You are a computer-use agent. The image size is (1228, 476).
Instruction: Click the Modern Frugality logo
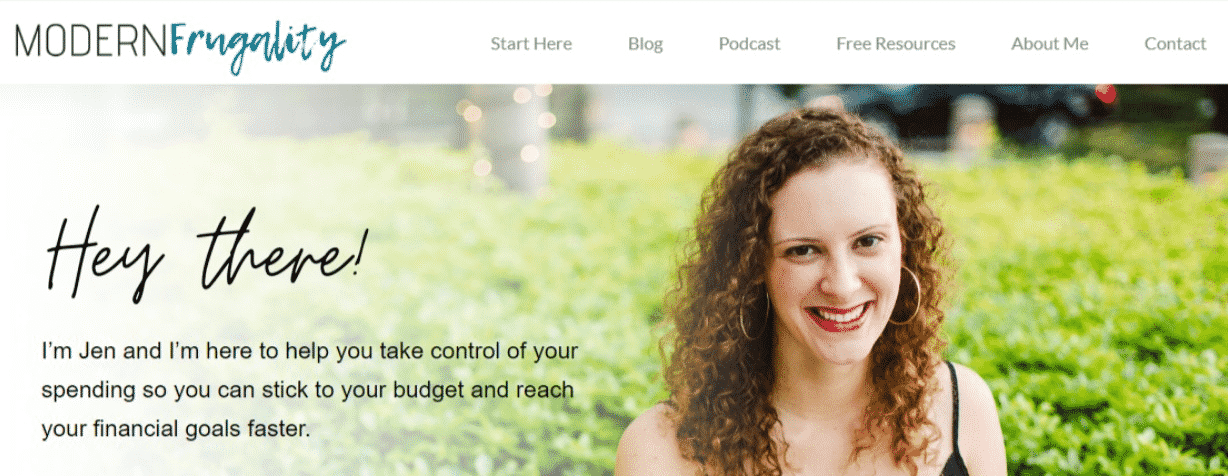pos(181,43)
